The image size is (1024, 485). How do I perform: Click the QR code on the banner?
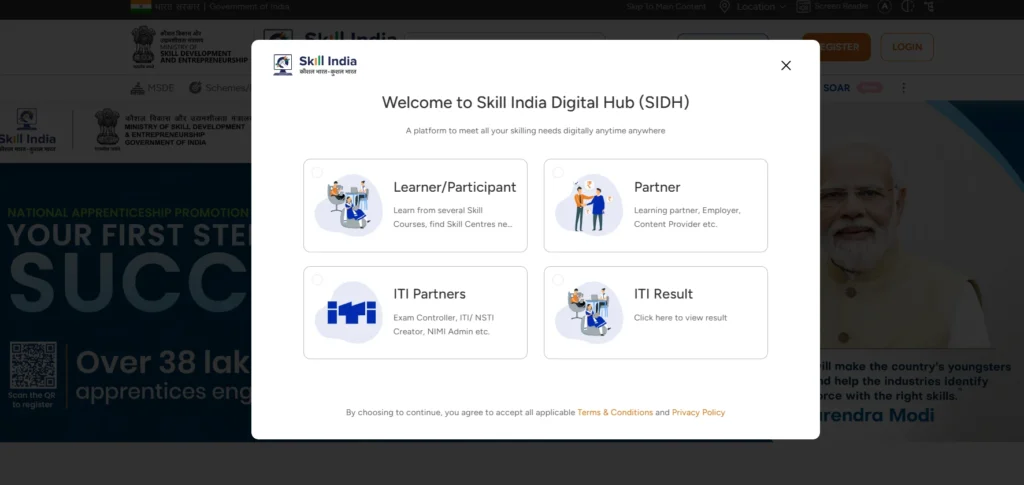tap(33, 365)
